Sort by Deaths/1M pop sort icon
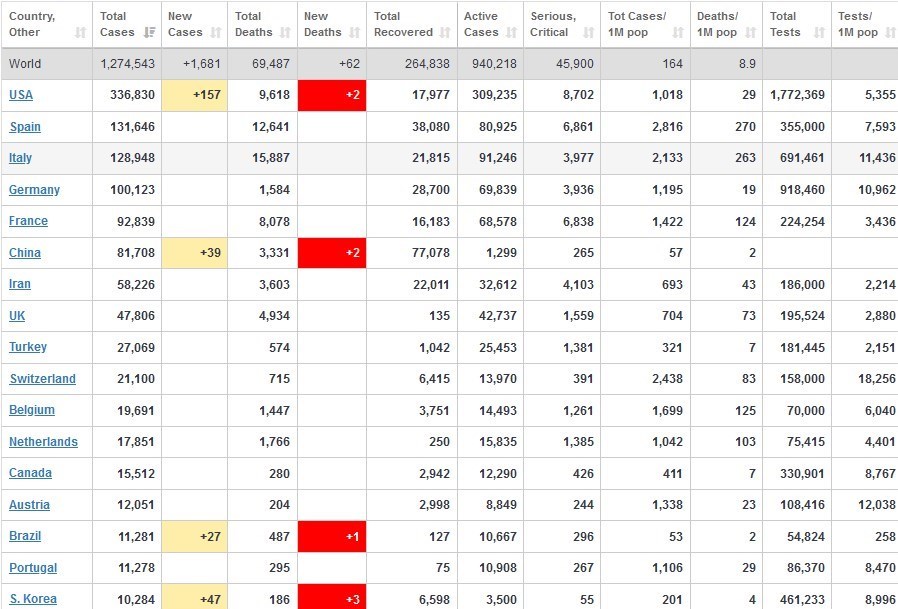Screen dimensions: 898x609 click(750, 33)
